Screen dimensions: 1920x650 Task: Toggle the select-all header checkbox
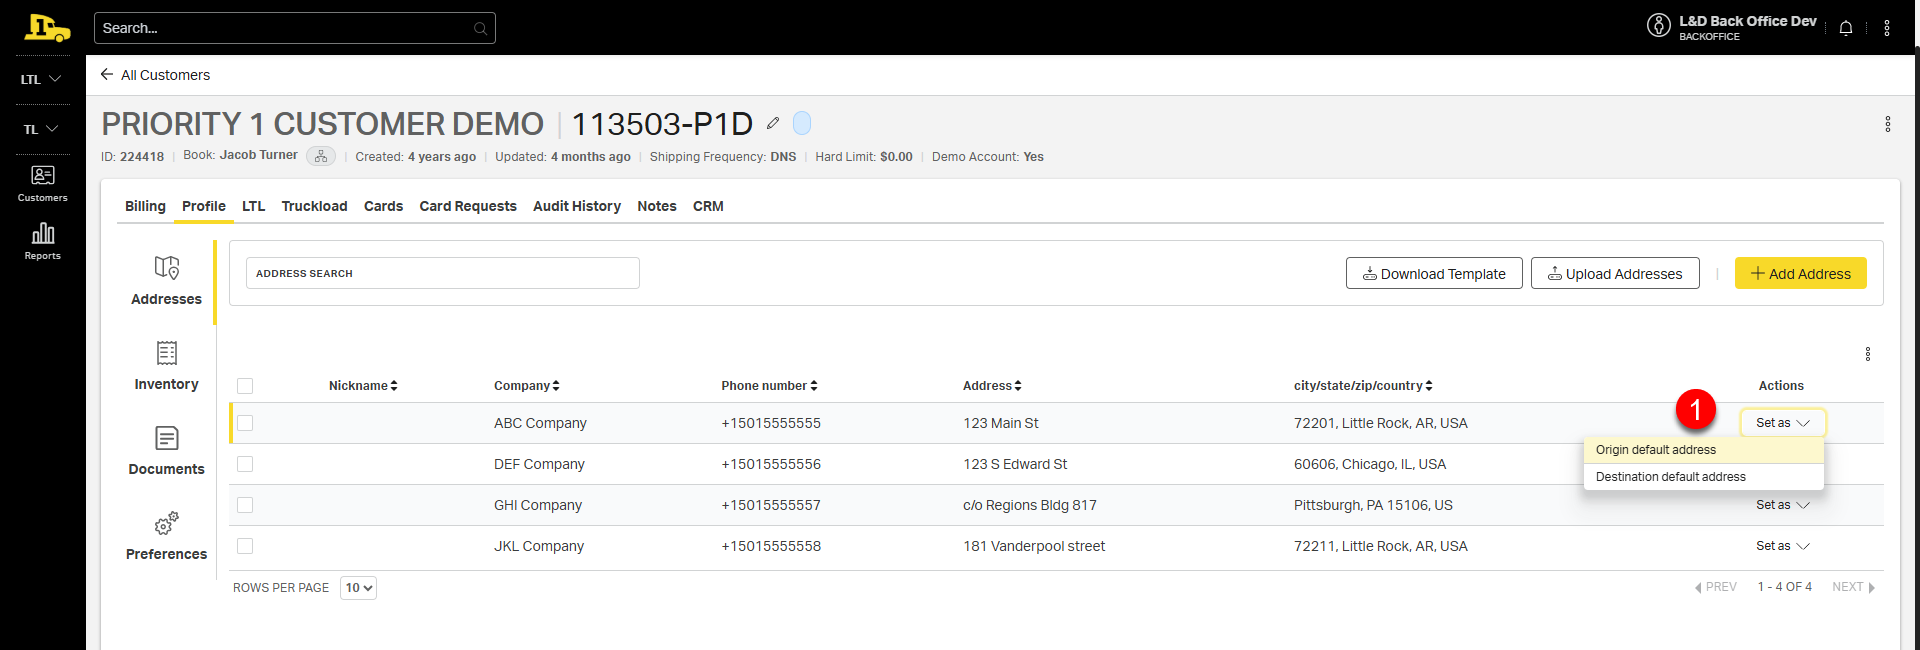pos(245,386)
